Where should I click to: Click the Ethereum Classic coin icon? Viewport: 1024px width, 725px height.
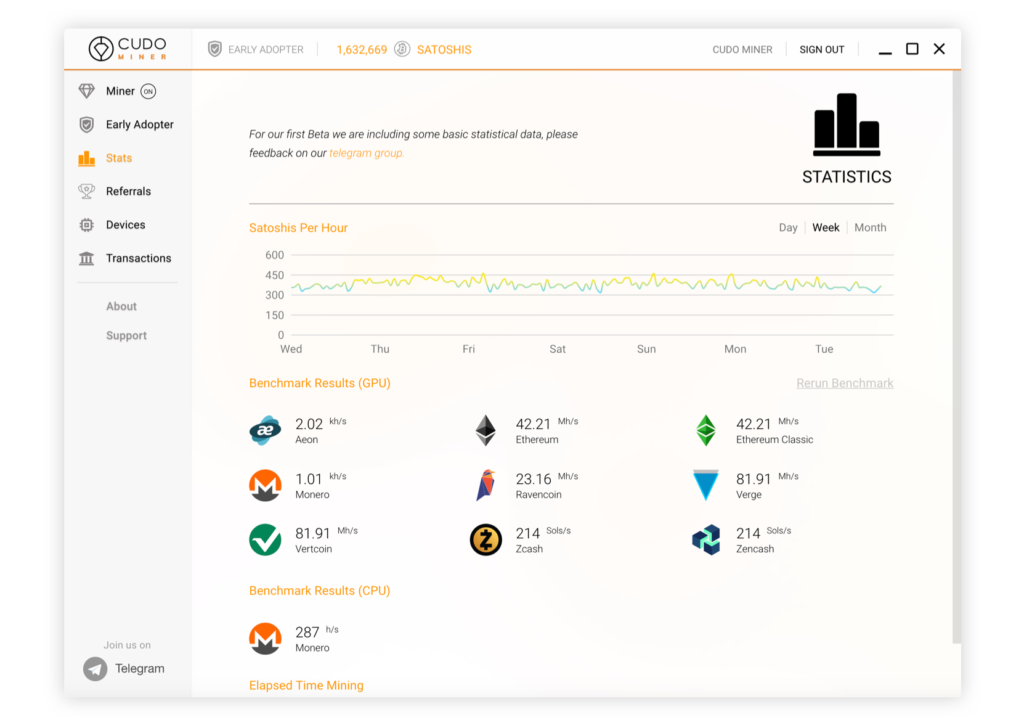coord(706,430)
